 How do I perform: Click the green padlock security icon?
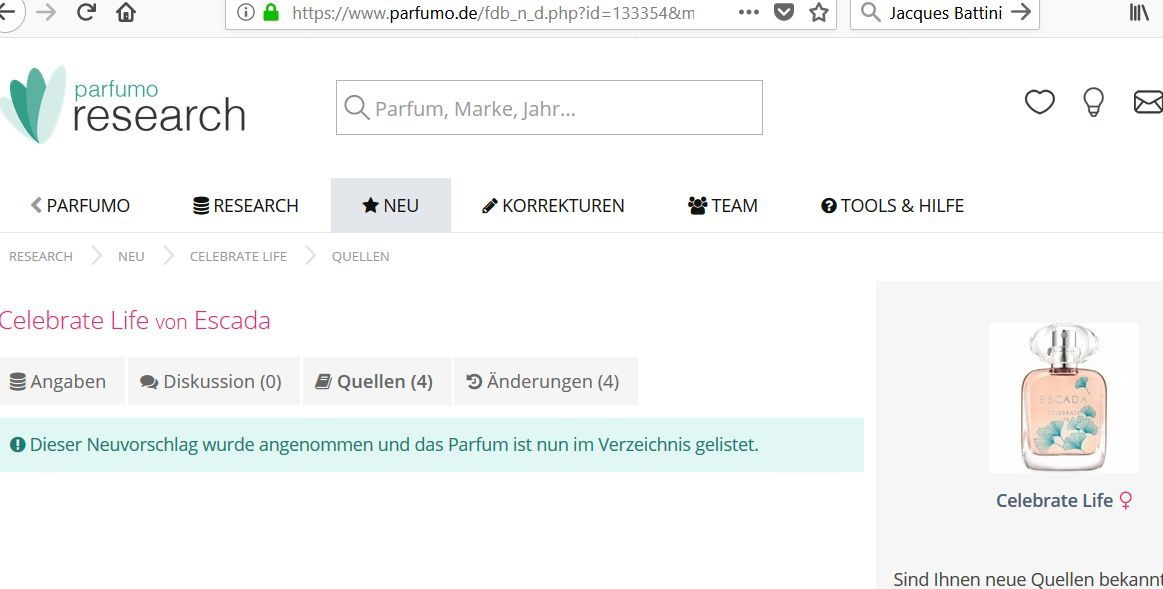click(x=271, y=12)
